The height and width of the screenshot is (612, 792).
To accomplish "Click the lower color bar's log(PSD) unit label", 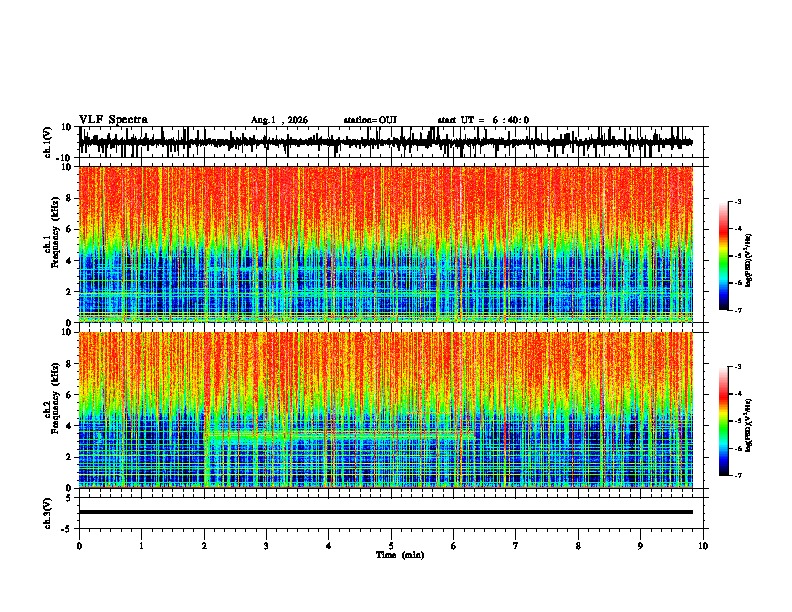I will click(748, 425).
